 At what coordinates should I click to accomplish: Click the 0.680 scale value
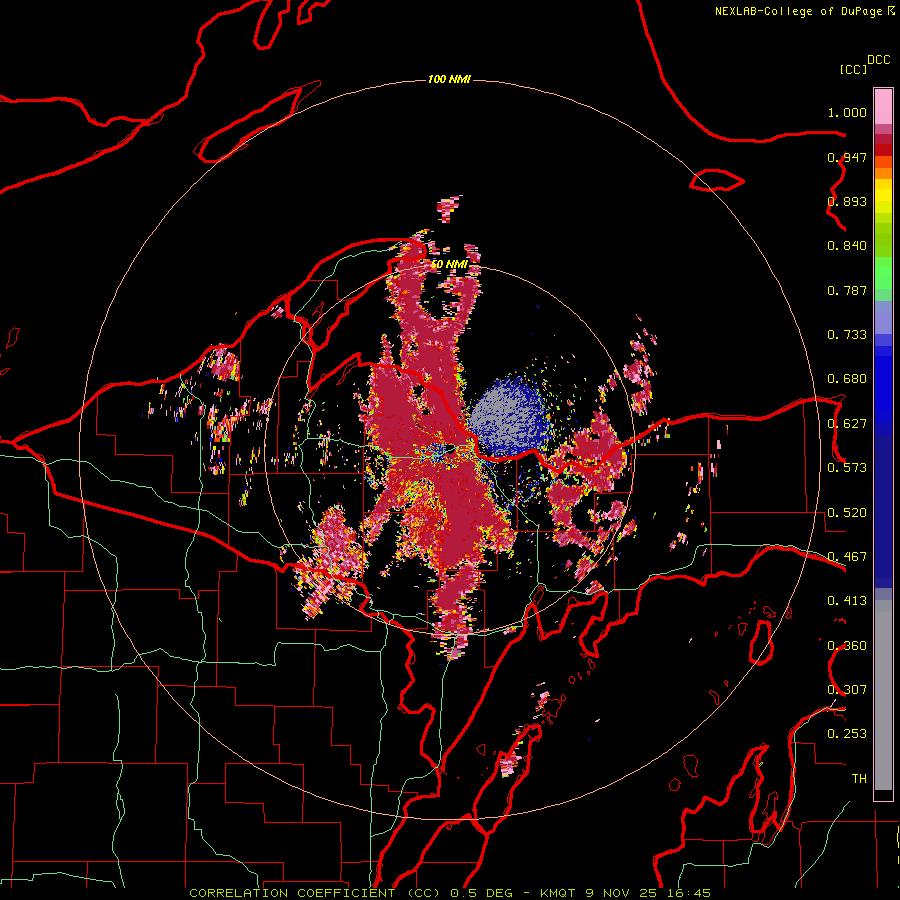point(847,379)
